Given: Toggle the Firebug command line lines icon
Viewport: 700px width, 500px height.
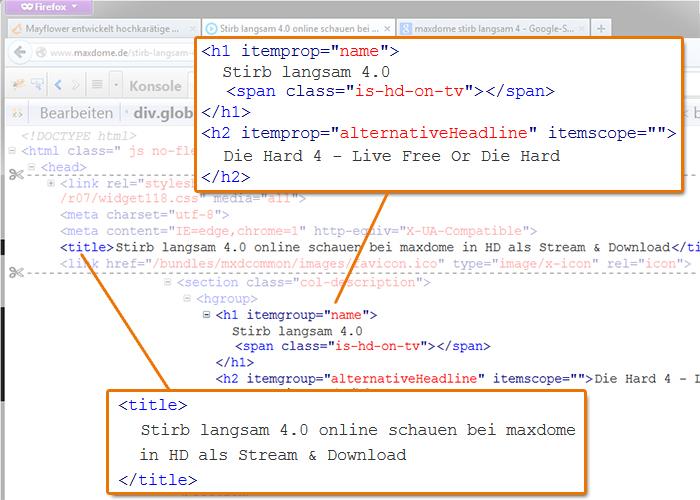Looking at the screenshot, I should [97, 84].
